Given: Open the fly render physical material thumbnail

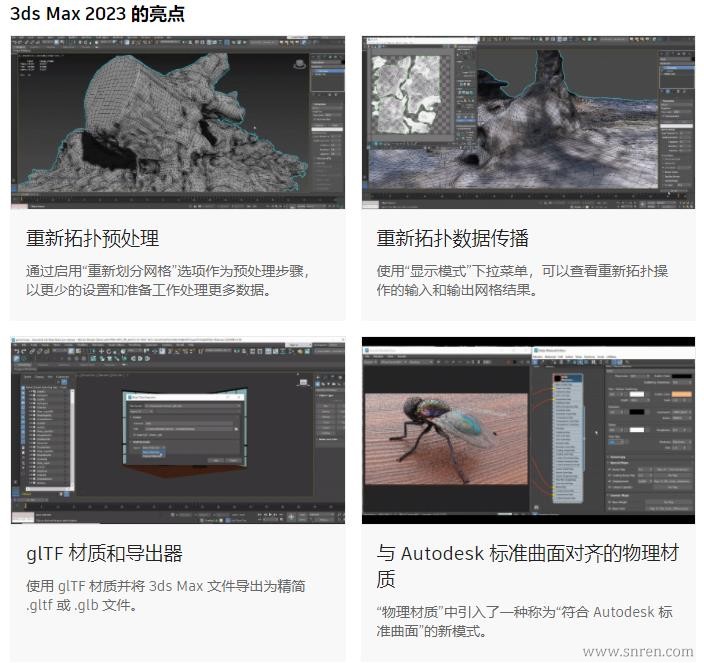Looking at the screenshot, I should click(528, 430).
